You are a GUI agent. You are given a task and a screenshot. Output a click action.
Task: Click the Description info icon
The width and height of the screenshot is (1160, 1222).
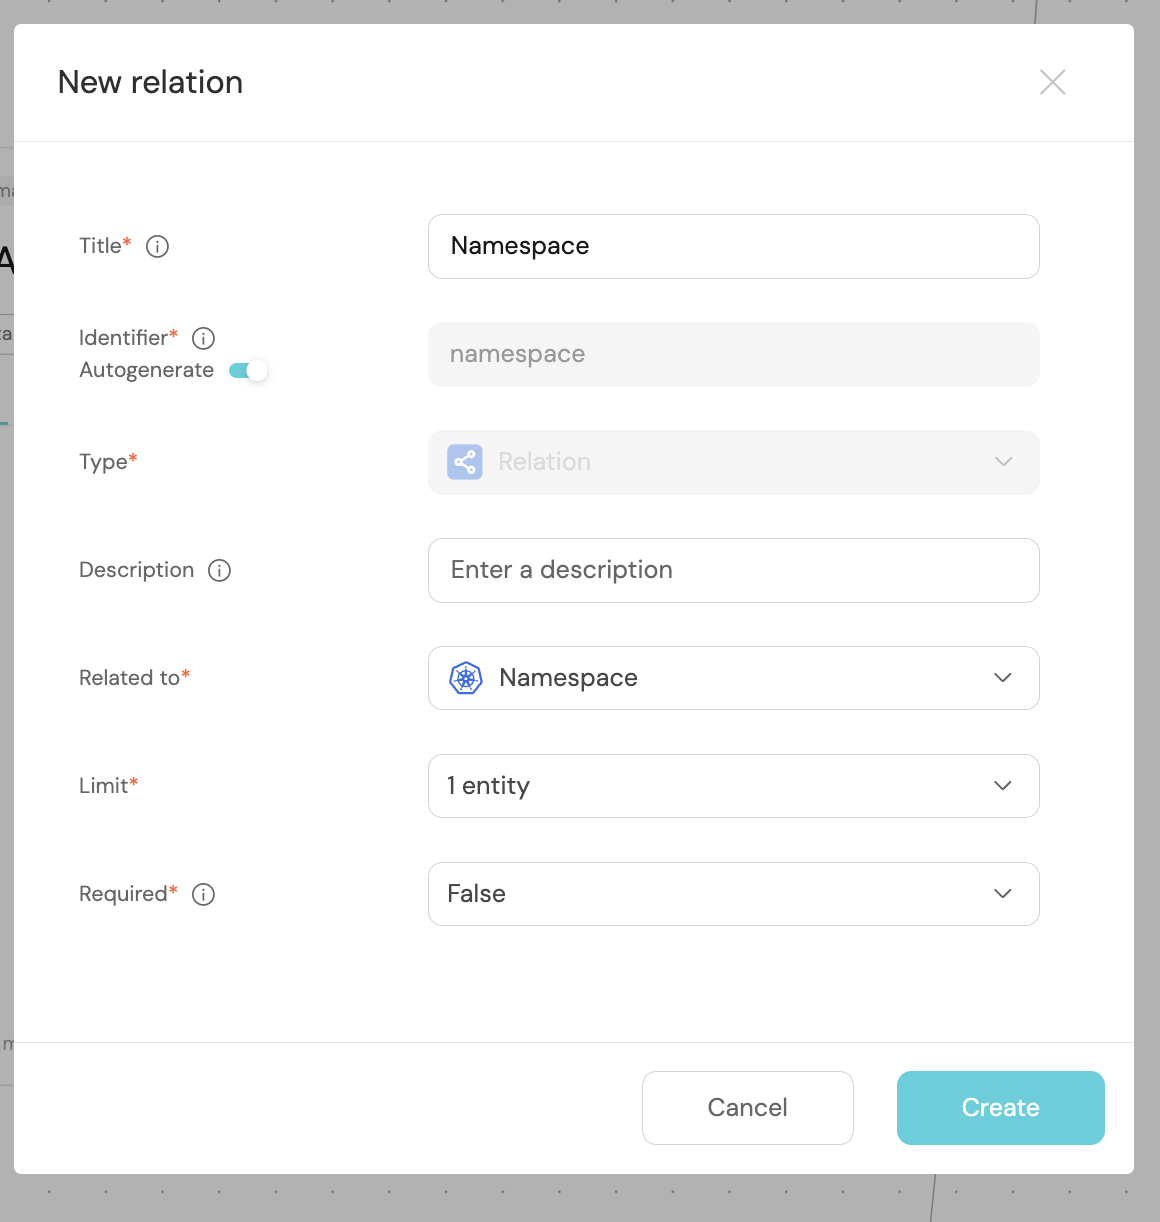219,570
